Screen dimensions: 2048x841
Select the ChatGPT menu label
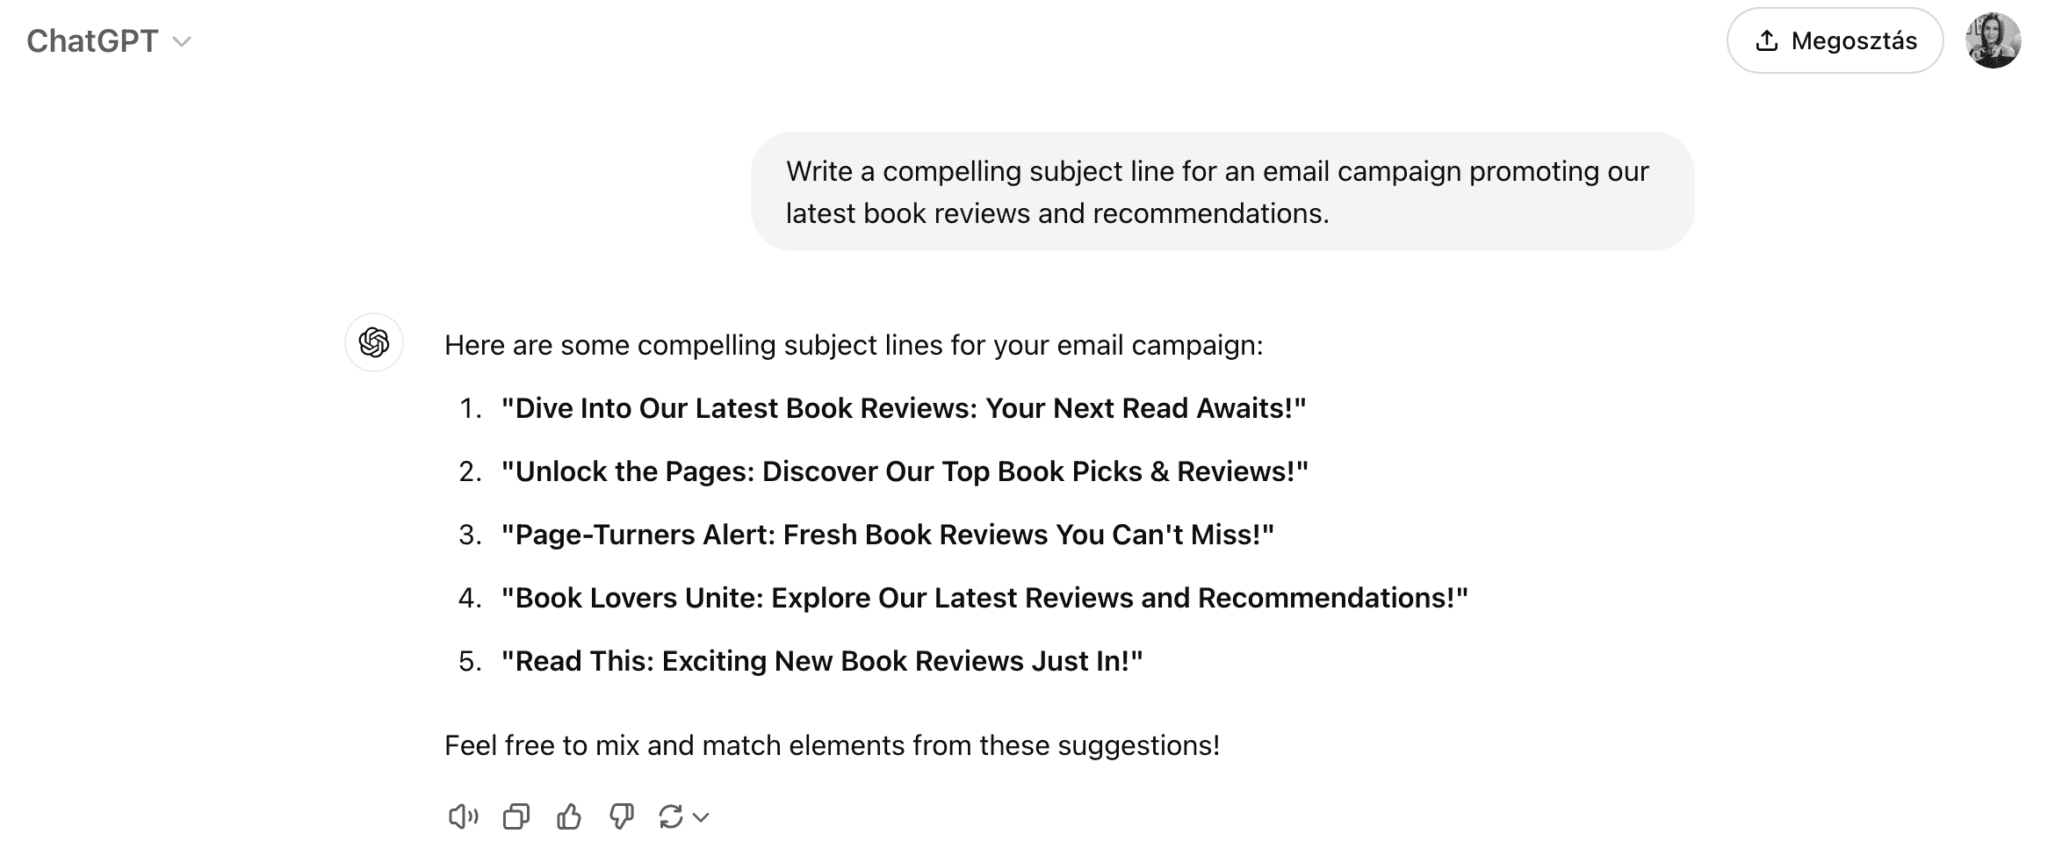(x=93, y=40)
